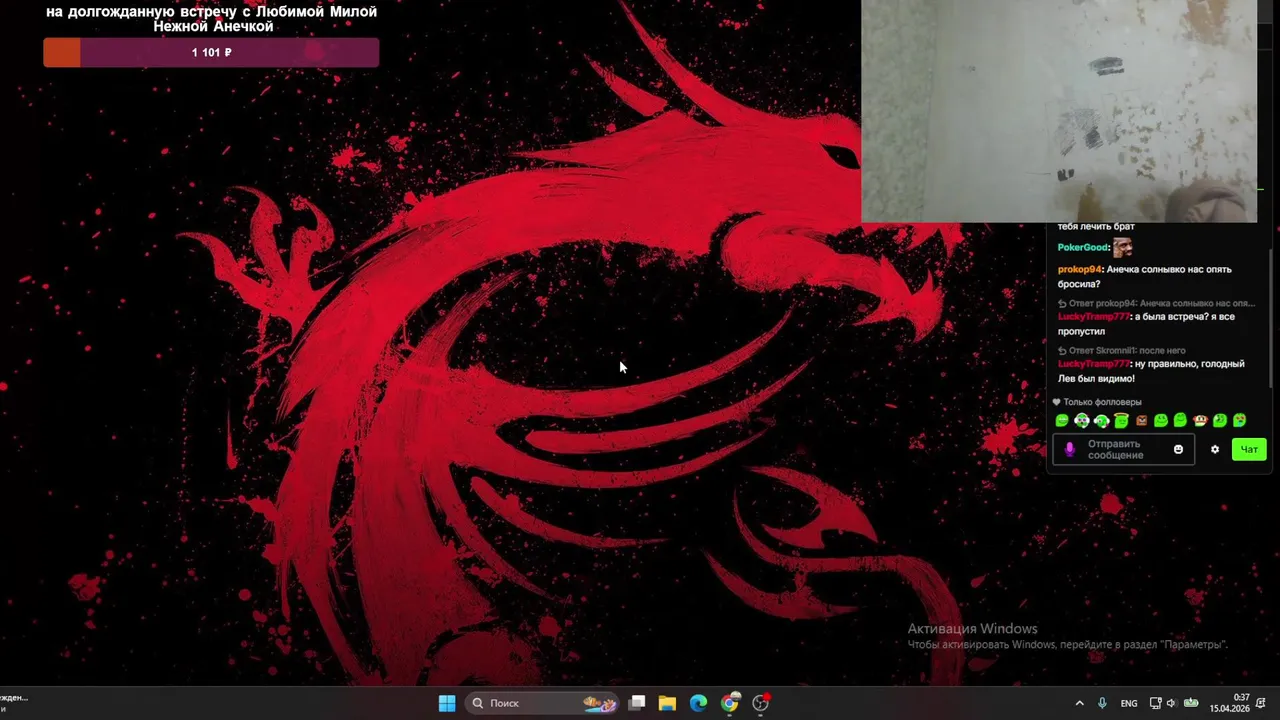Image resolution: width=1280 pixels, height=720 pixels.
Task: Pick the white-faced emote with headphones
Action: click(1082, 421)
